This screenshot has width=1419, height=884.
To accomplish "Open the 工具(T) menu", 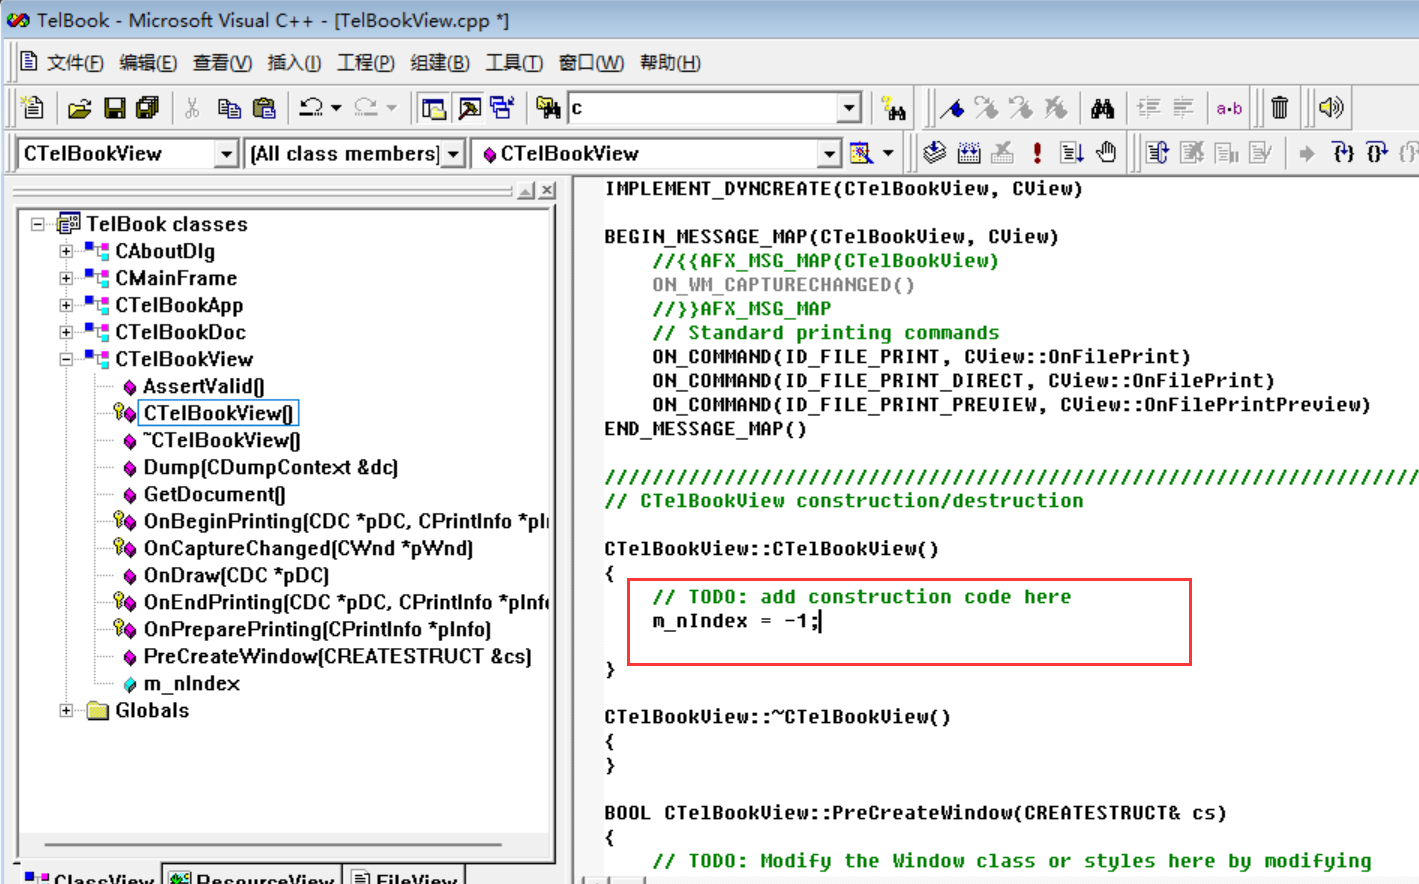I will pos(514,63).
